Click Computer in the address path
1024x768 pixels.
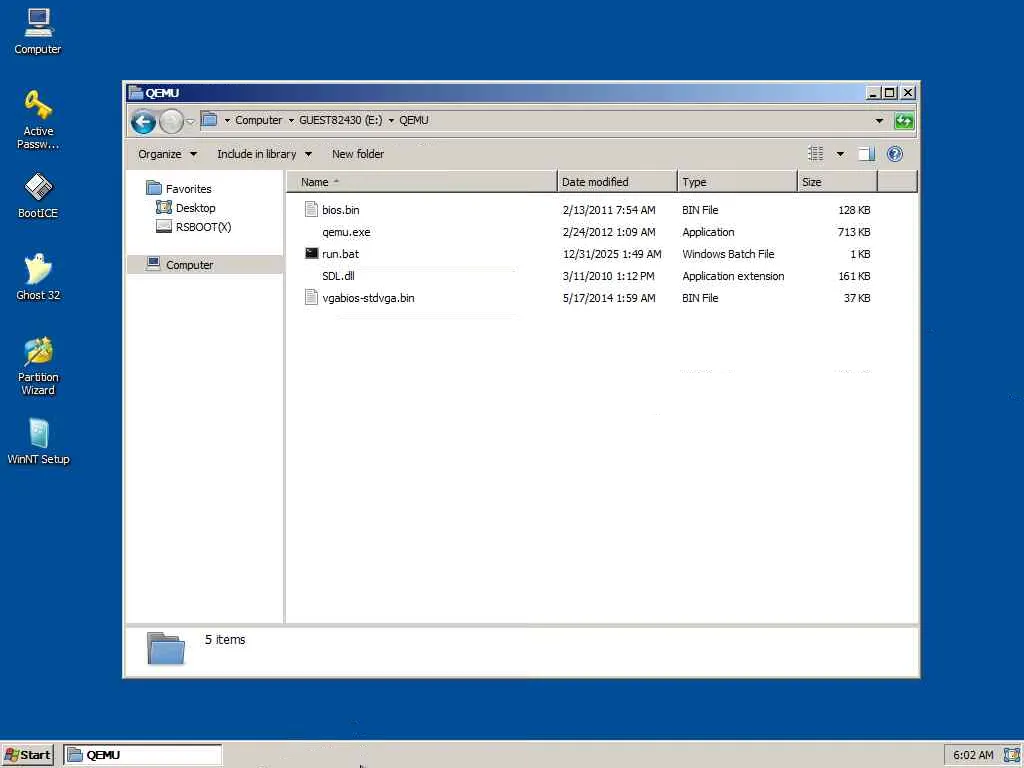coord(259,120)
